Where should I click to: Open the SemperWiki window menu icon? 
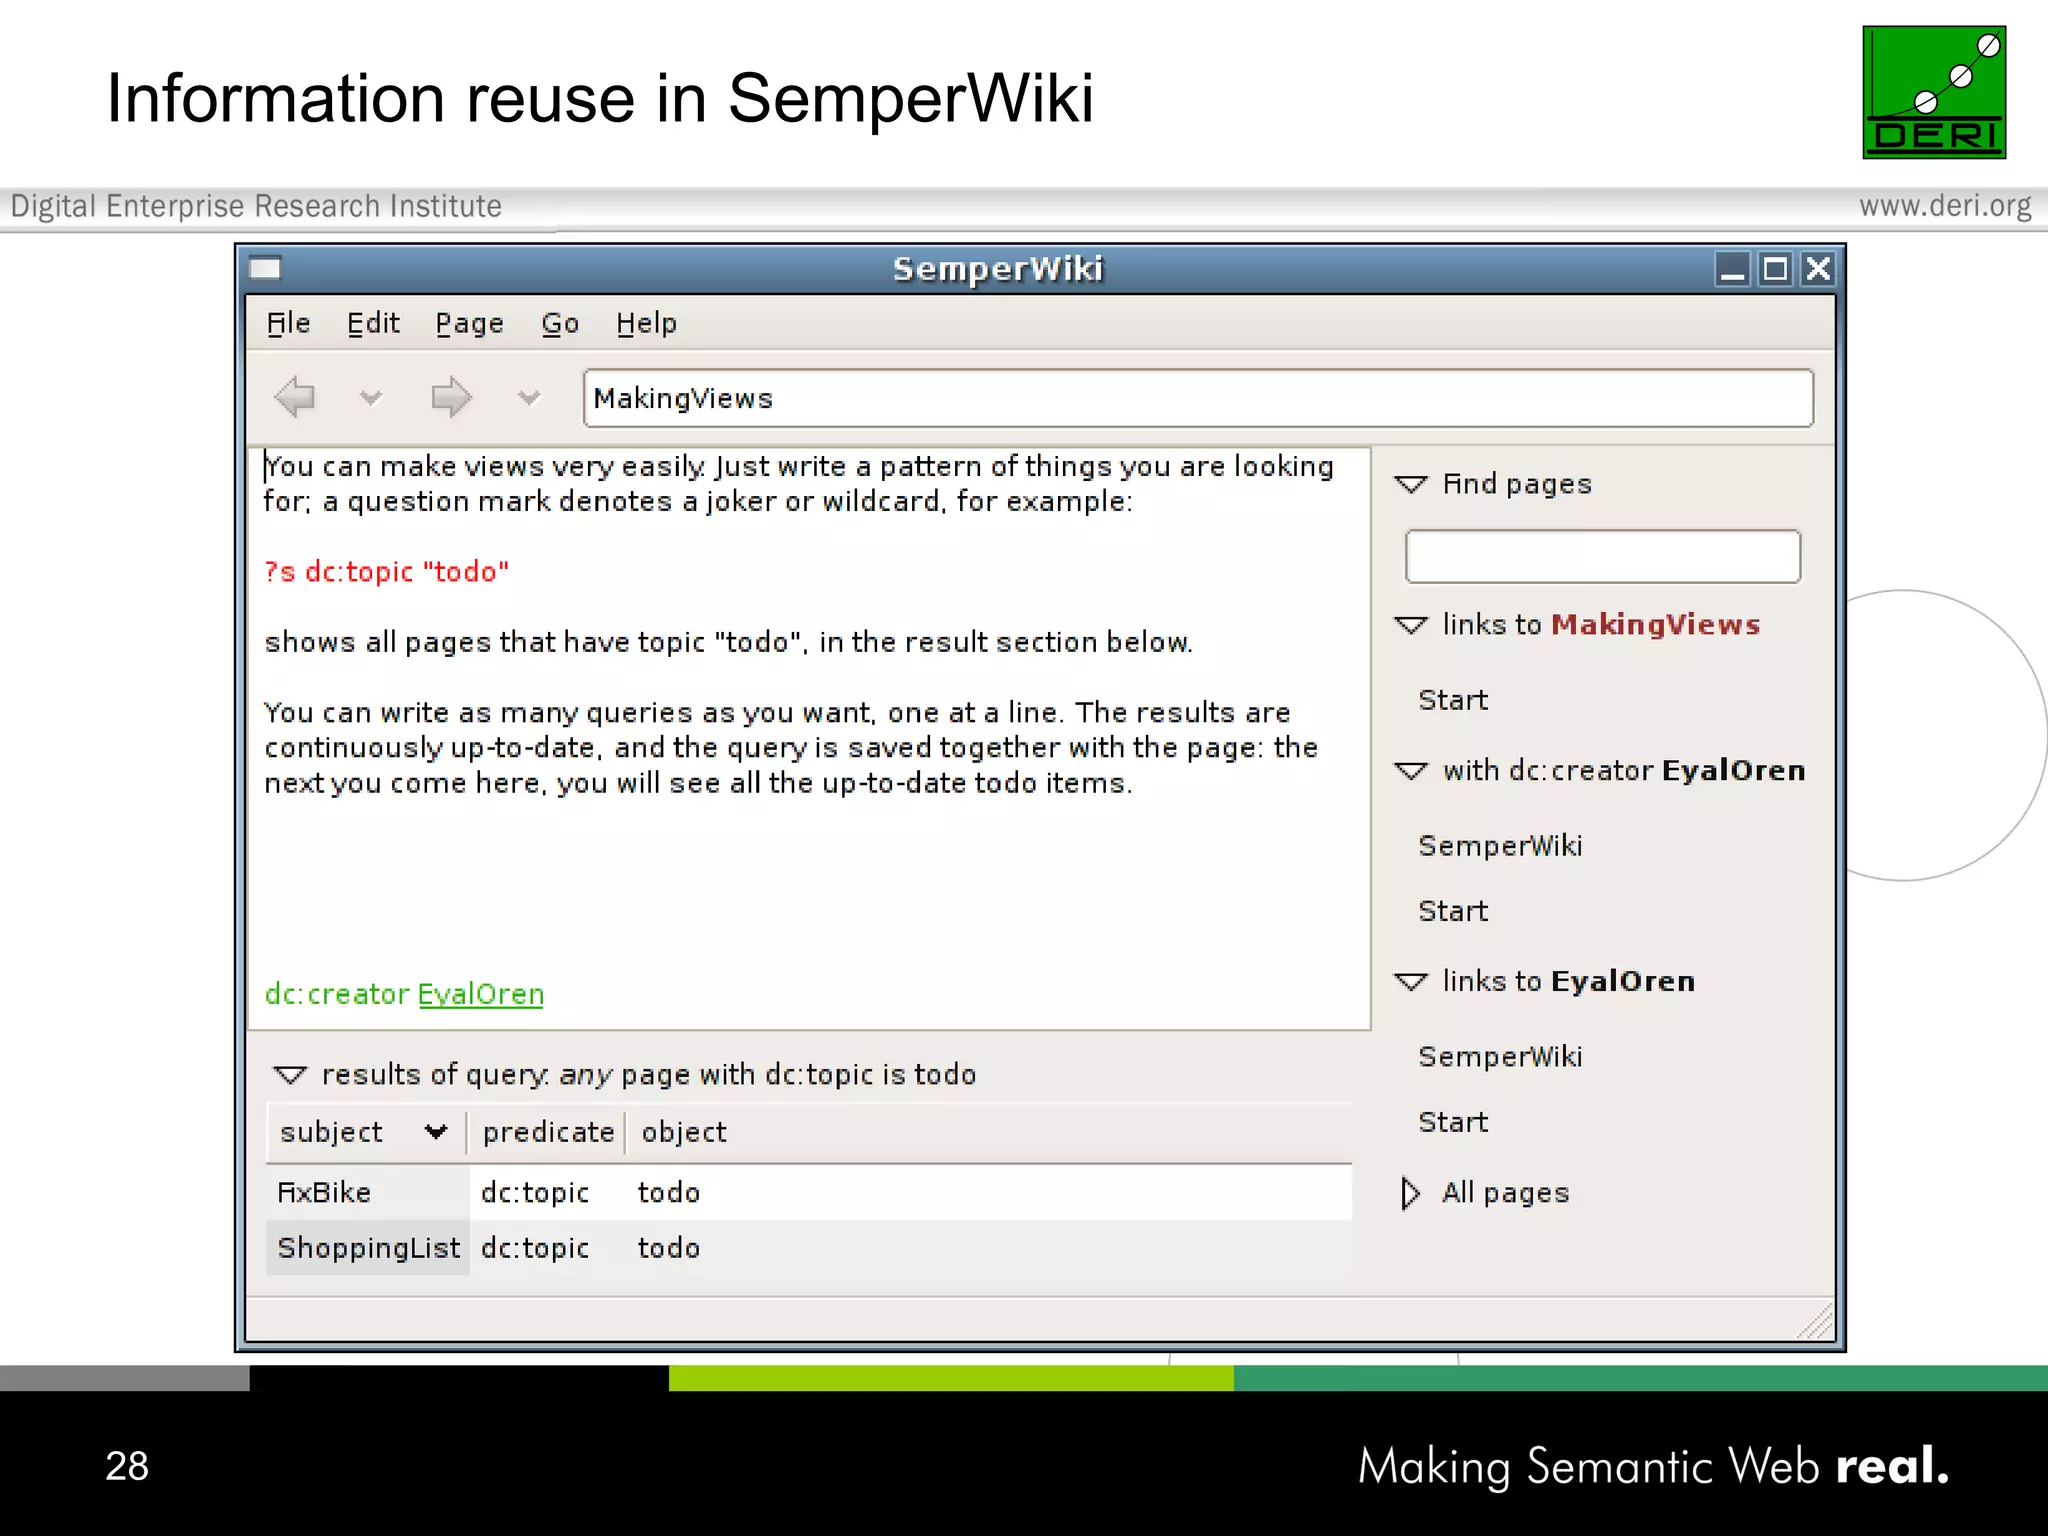[265, 268]
